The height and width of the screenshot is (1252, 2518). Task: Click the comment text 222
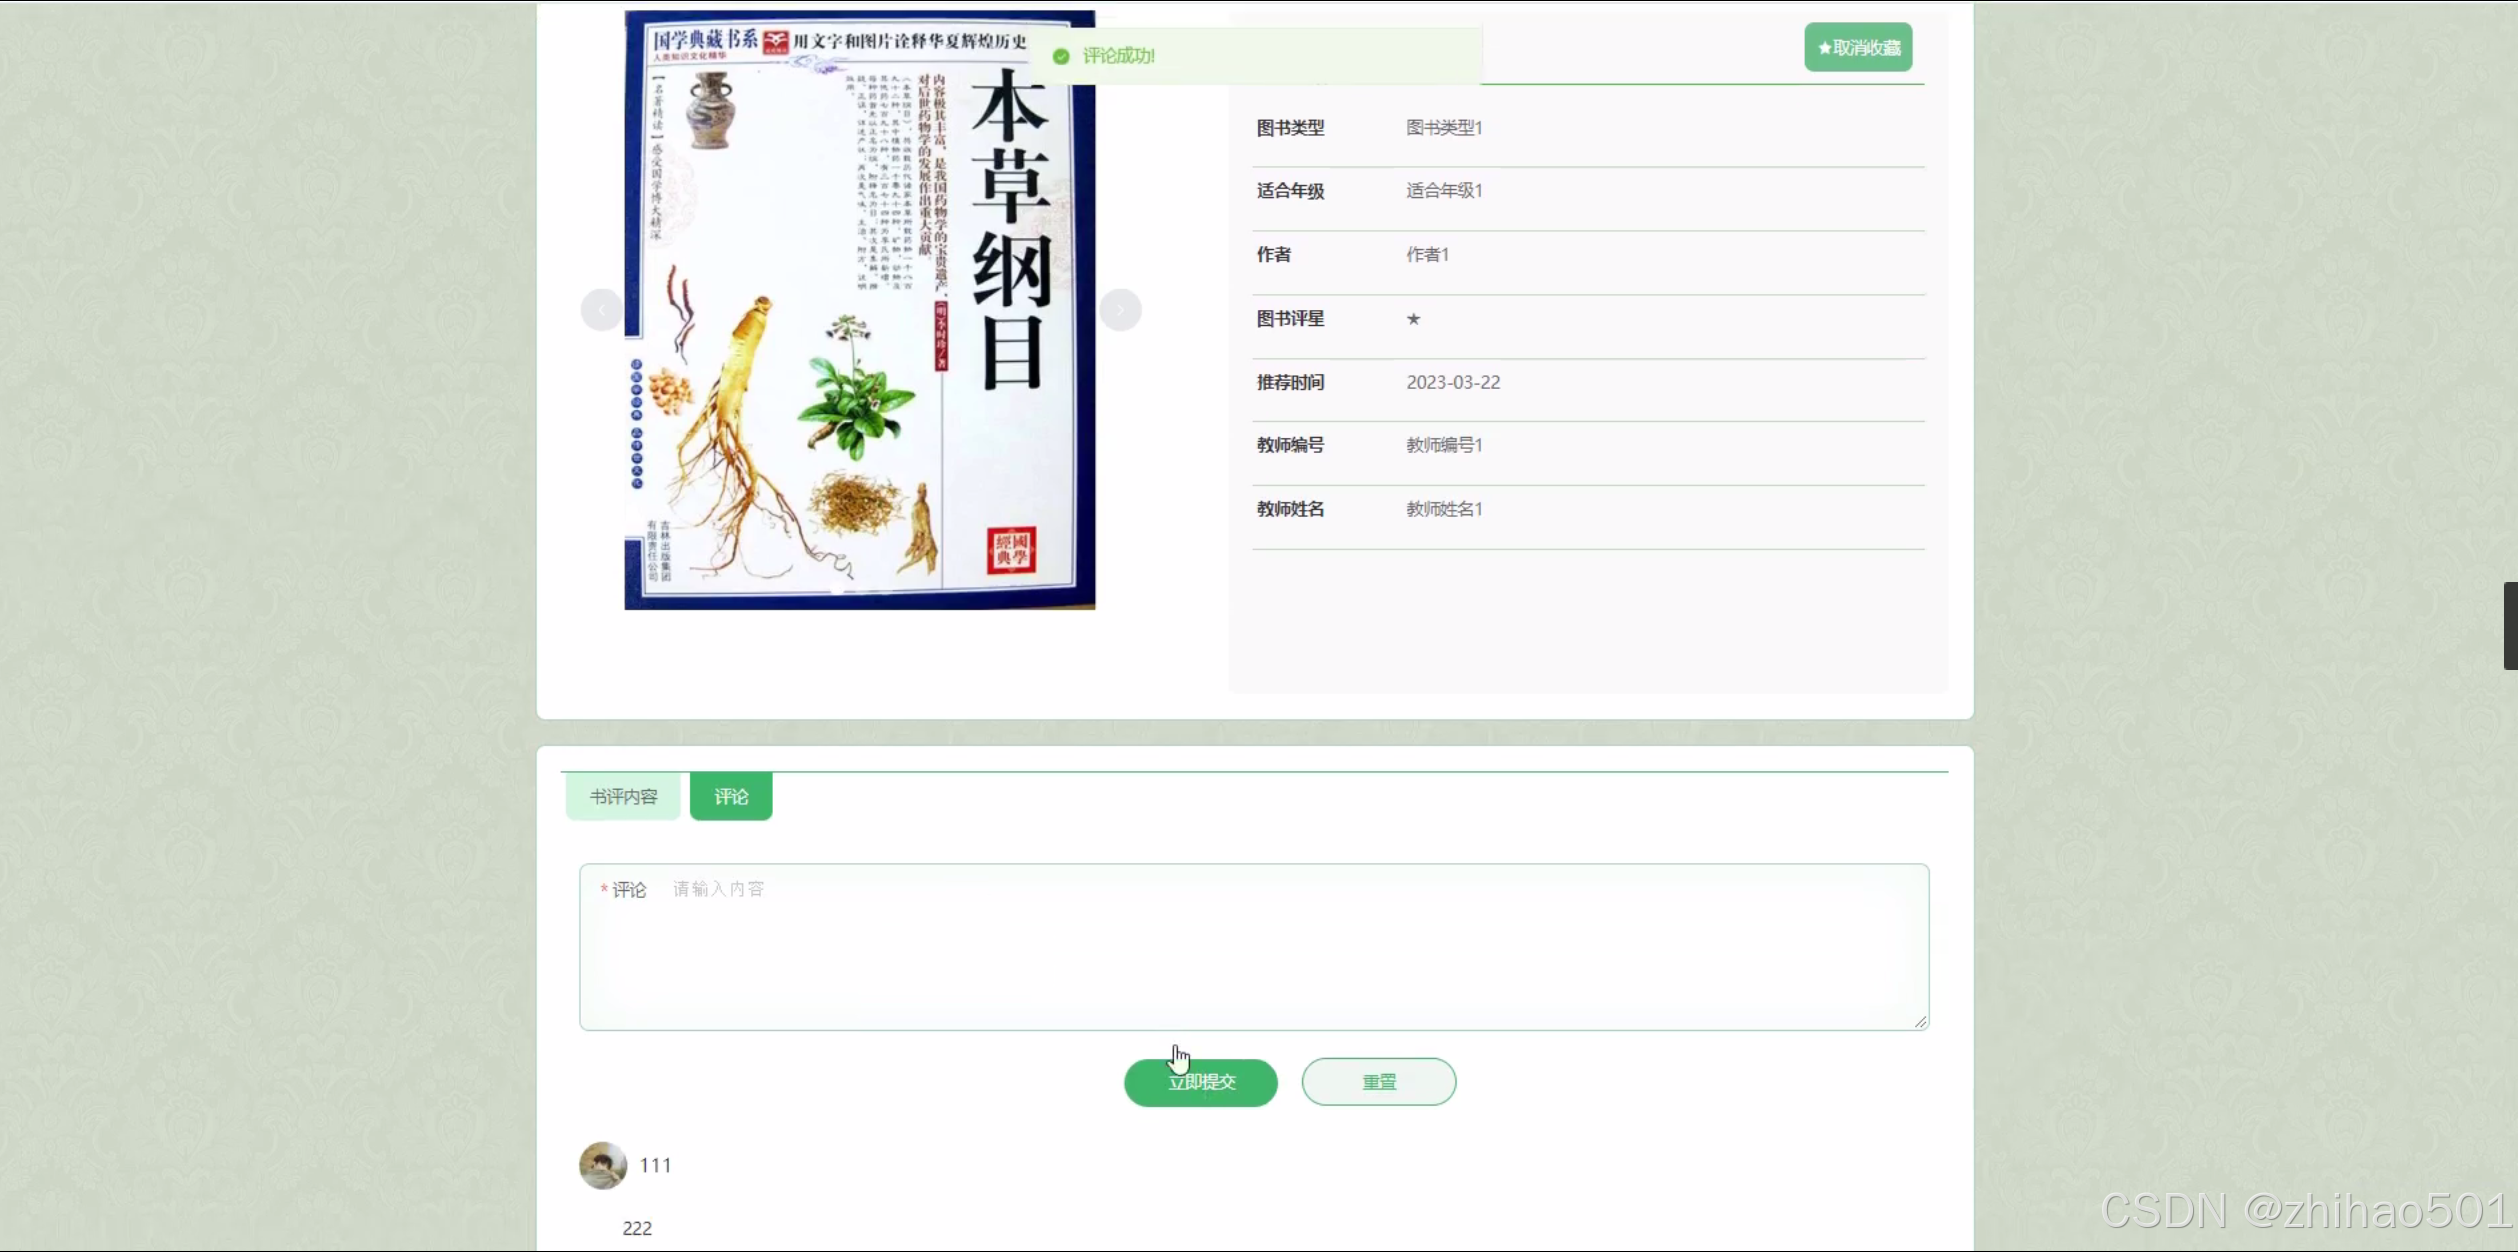(x=637, y=1228)
